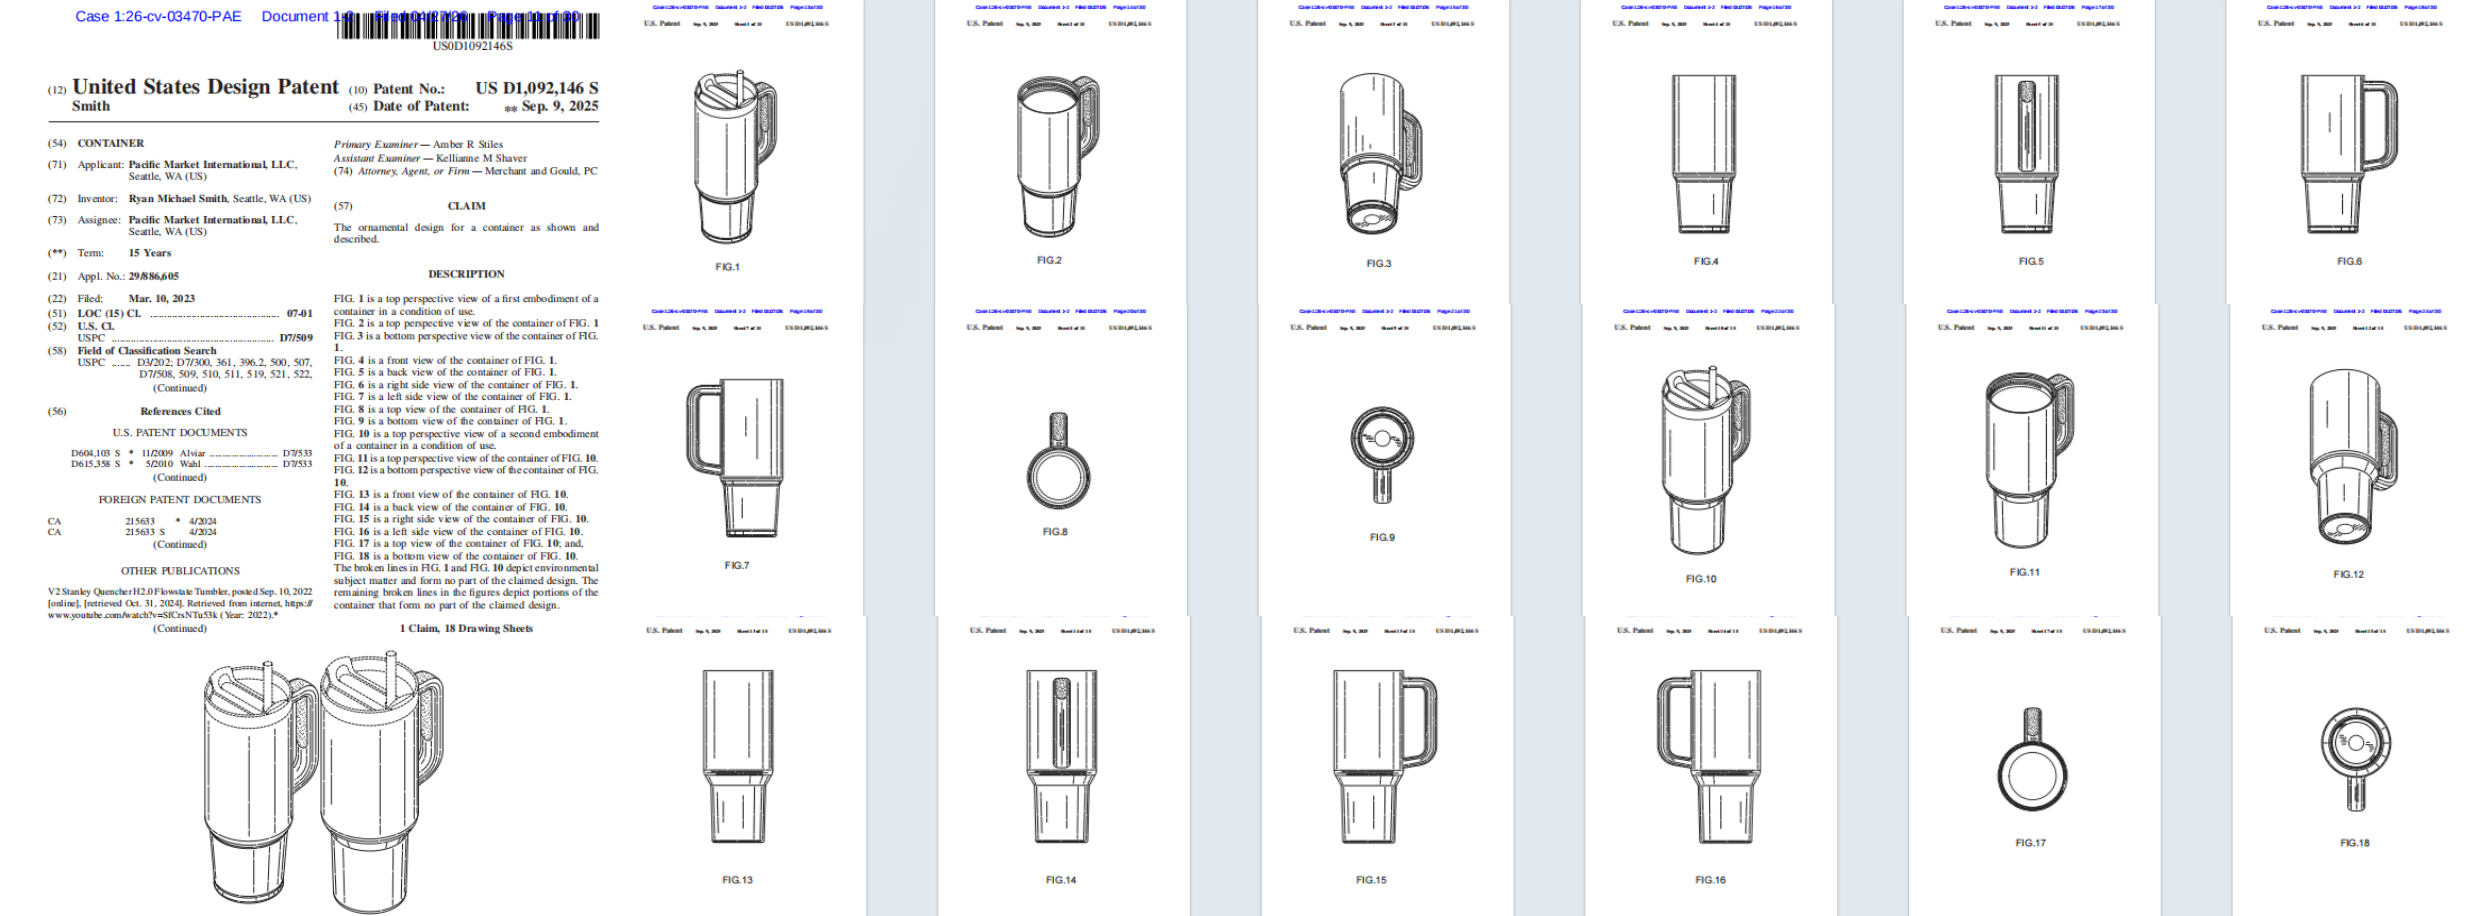Open the FIG.5 back view sheet
2472x916 pixels.
[x=2029, y=152]
